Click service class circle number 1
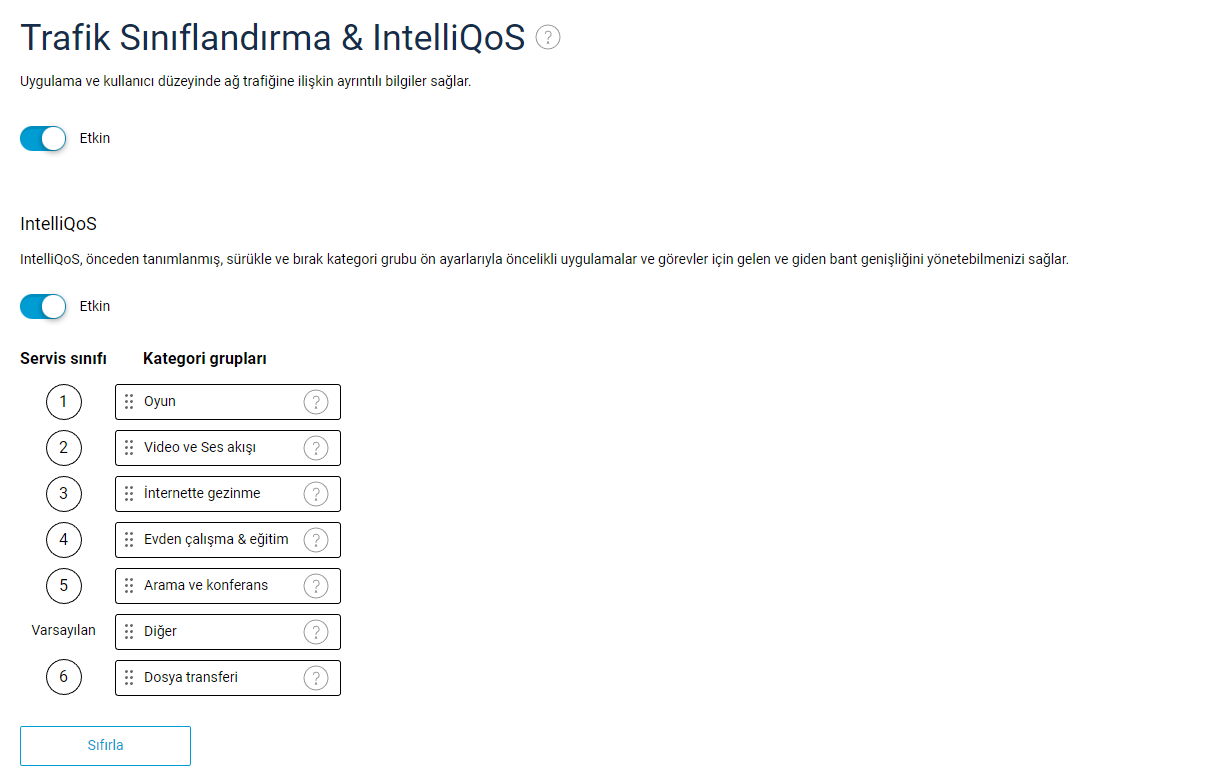Viewport: 1213px width, 778px height. pyautogui.click(x=64, y=402)
